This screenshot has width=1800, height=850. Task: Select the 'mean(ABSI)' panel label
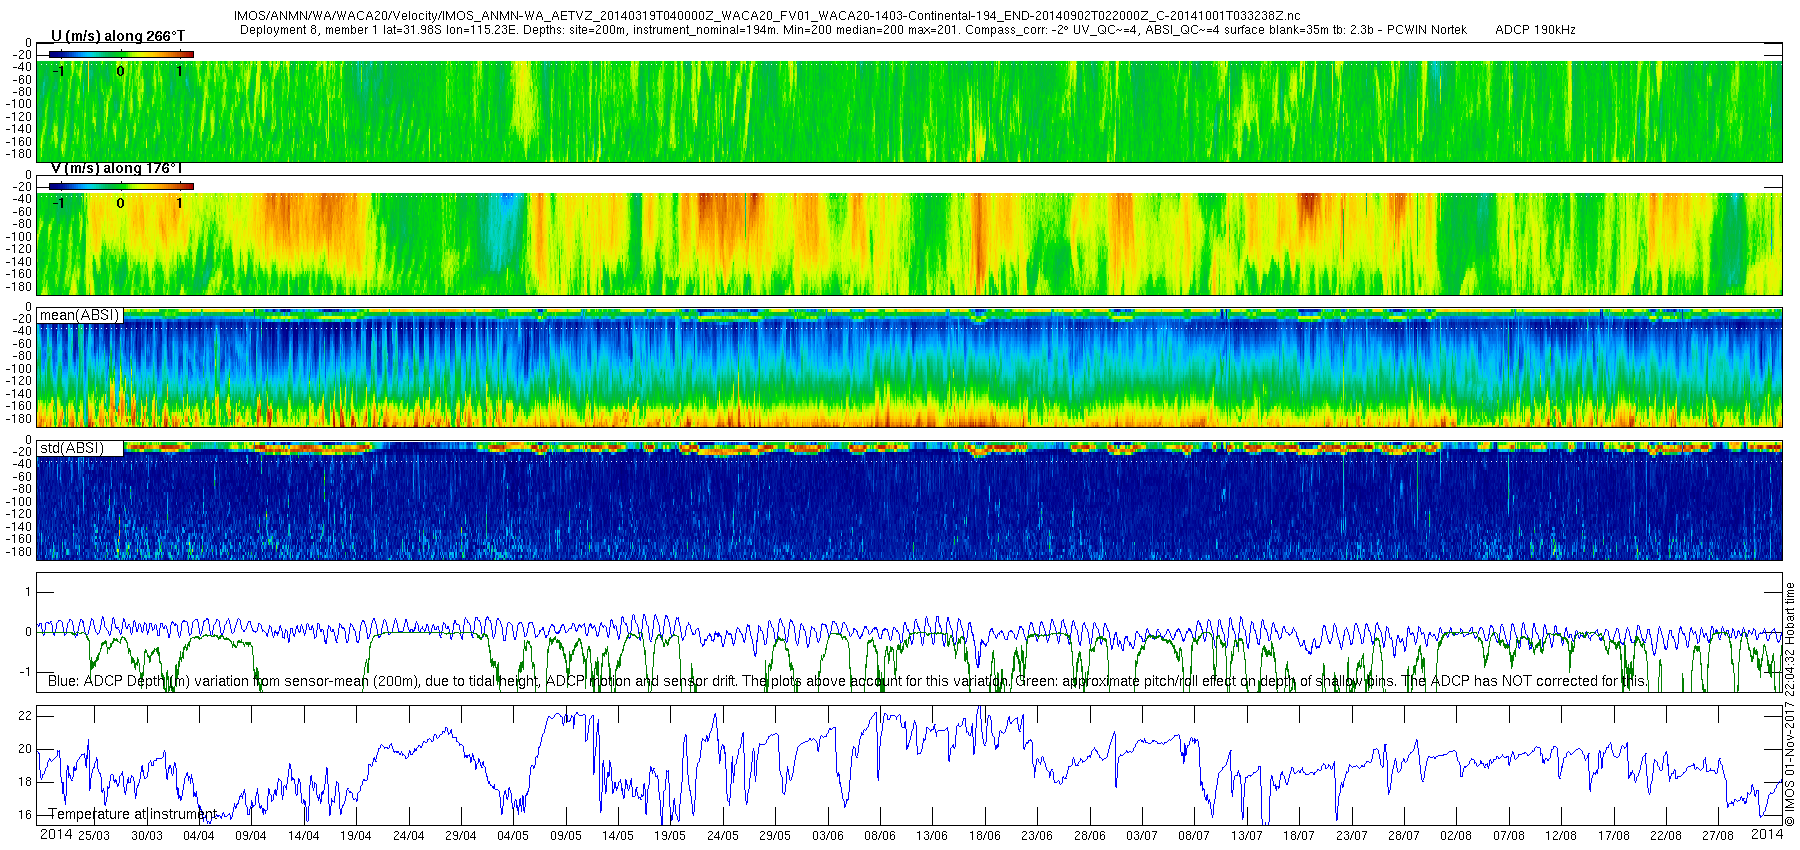(x=80, y=315)
